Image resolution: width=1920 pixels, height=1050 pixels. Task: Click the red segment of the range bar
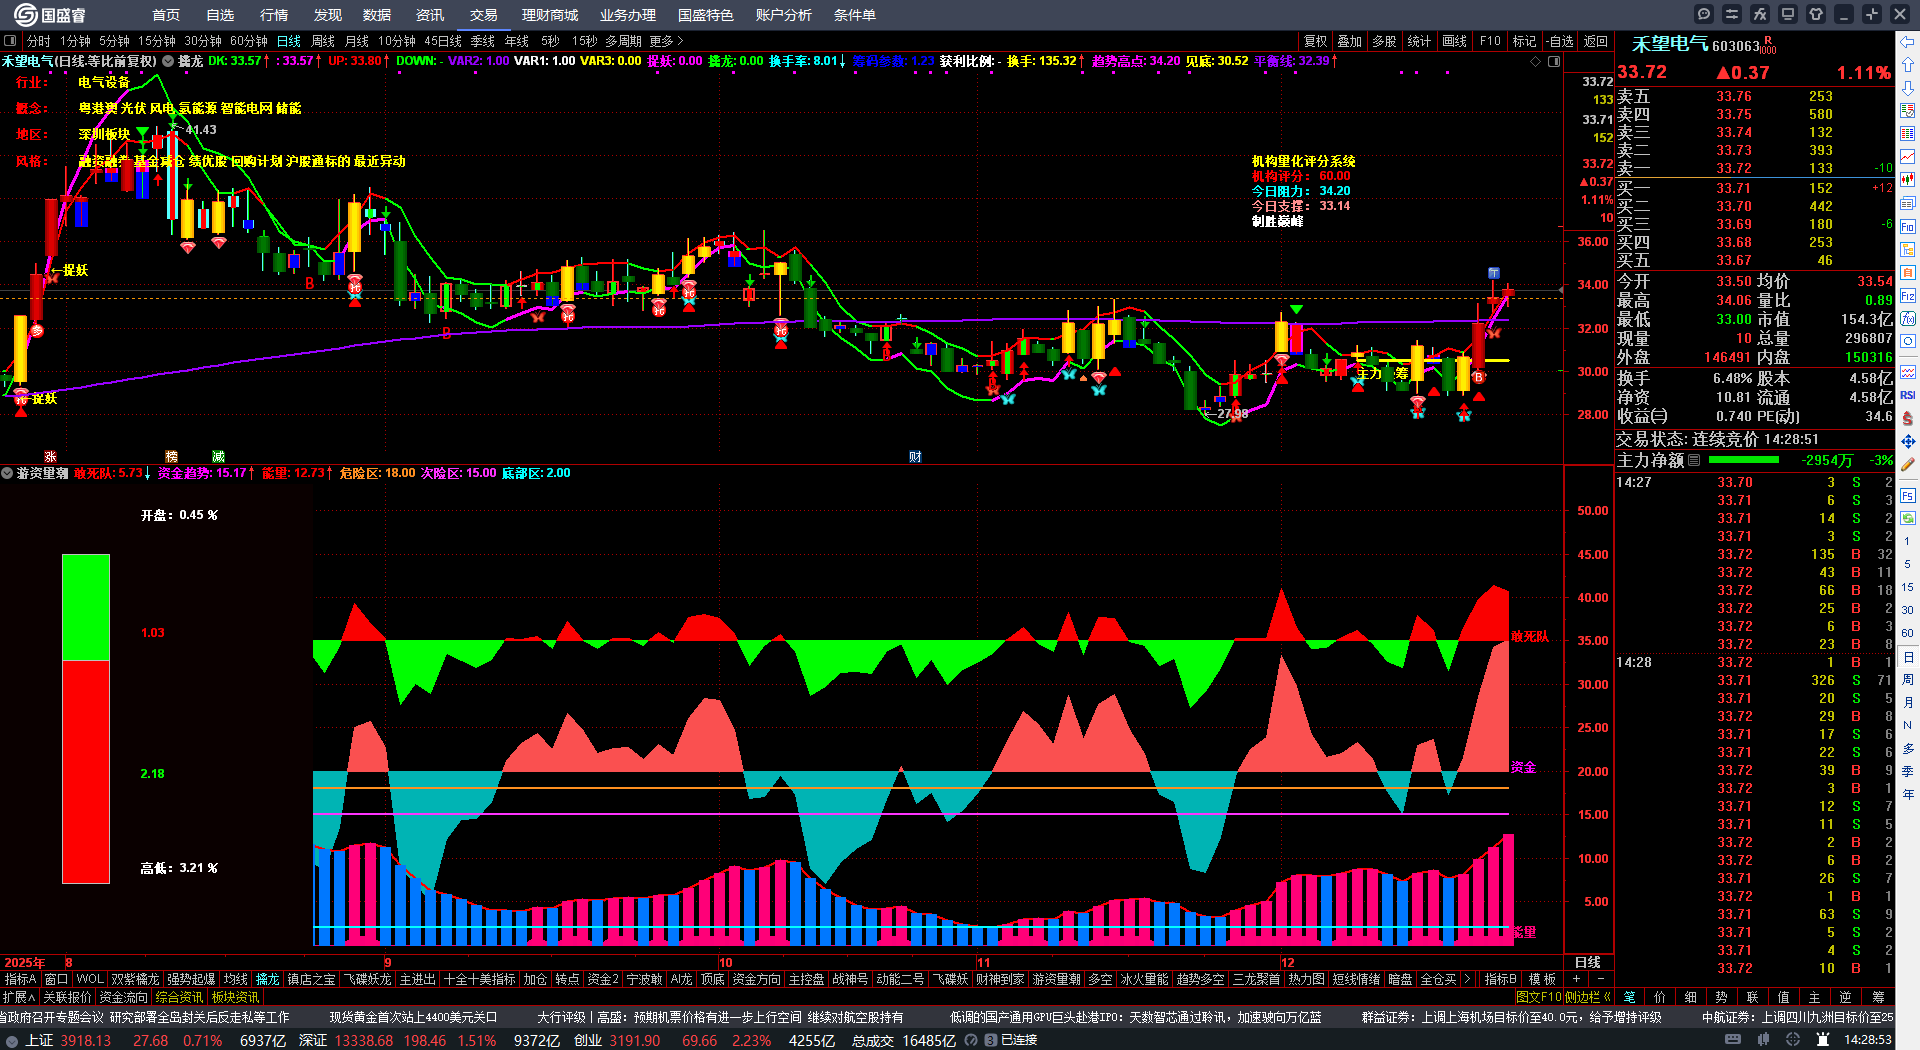tap(86, 772)
